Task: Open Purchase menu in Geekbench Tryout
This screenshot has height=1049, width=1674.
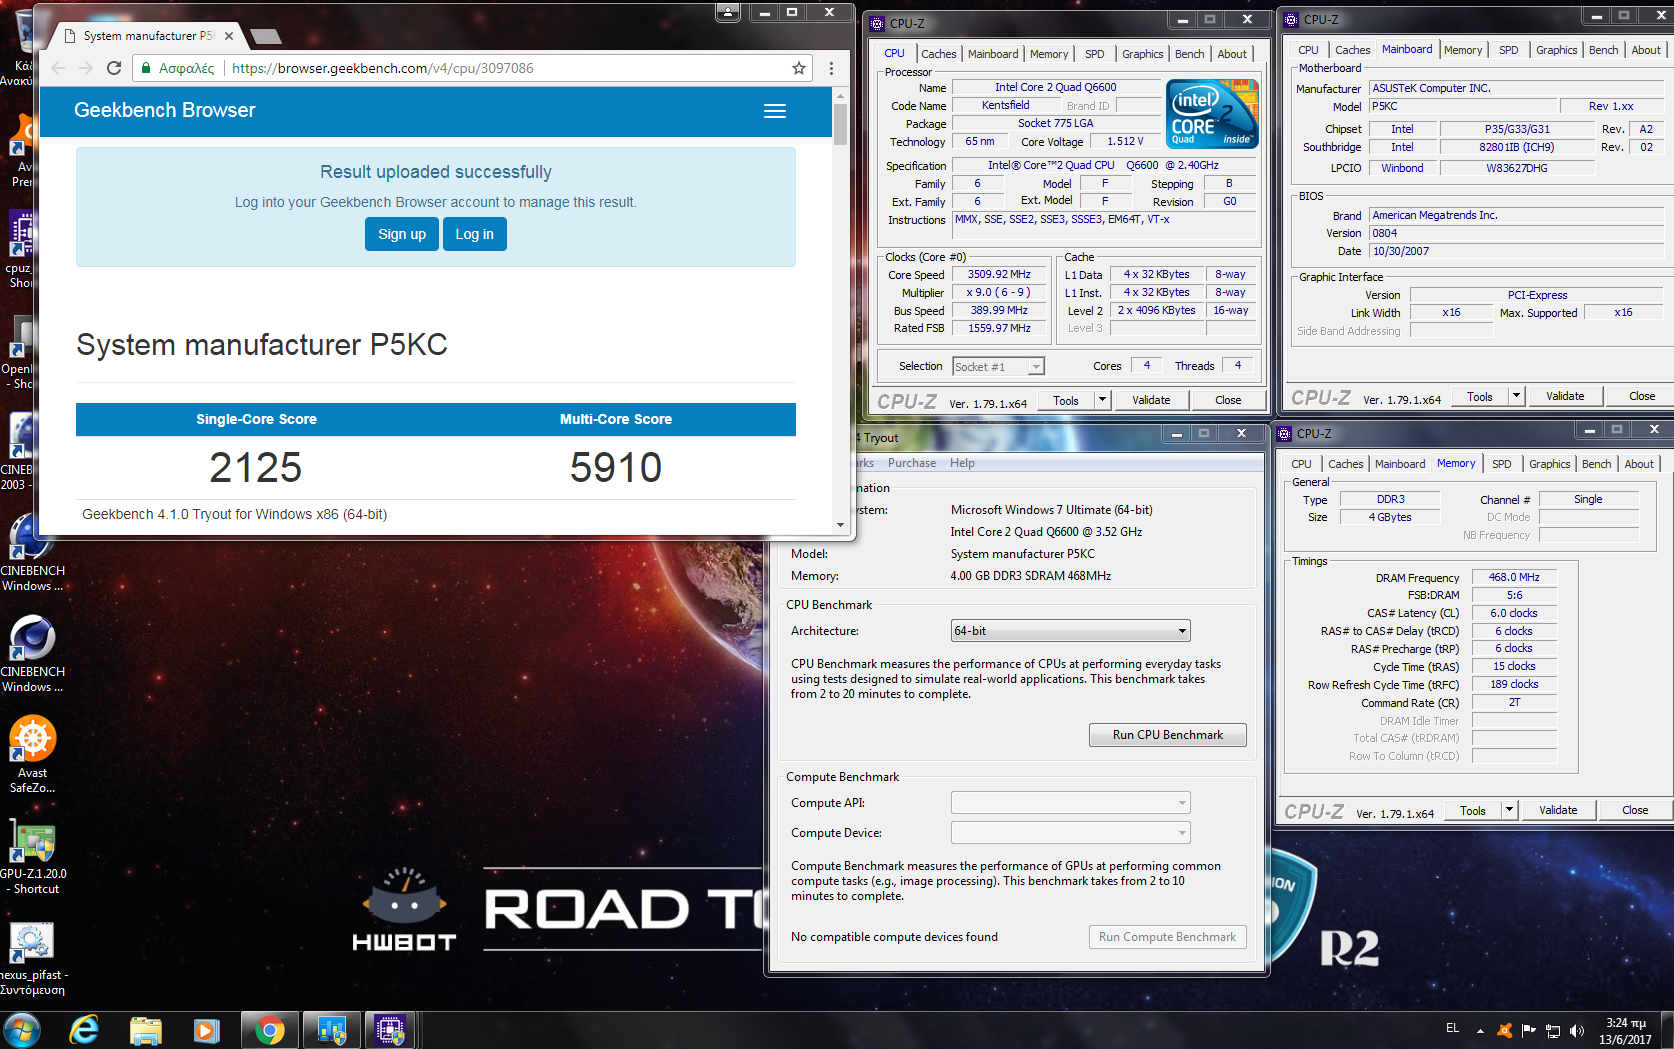Action: (x=912, y=463)
